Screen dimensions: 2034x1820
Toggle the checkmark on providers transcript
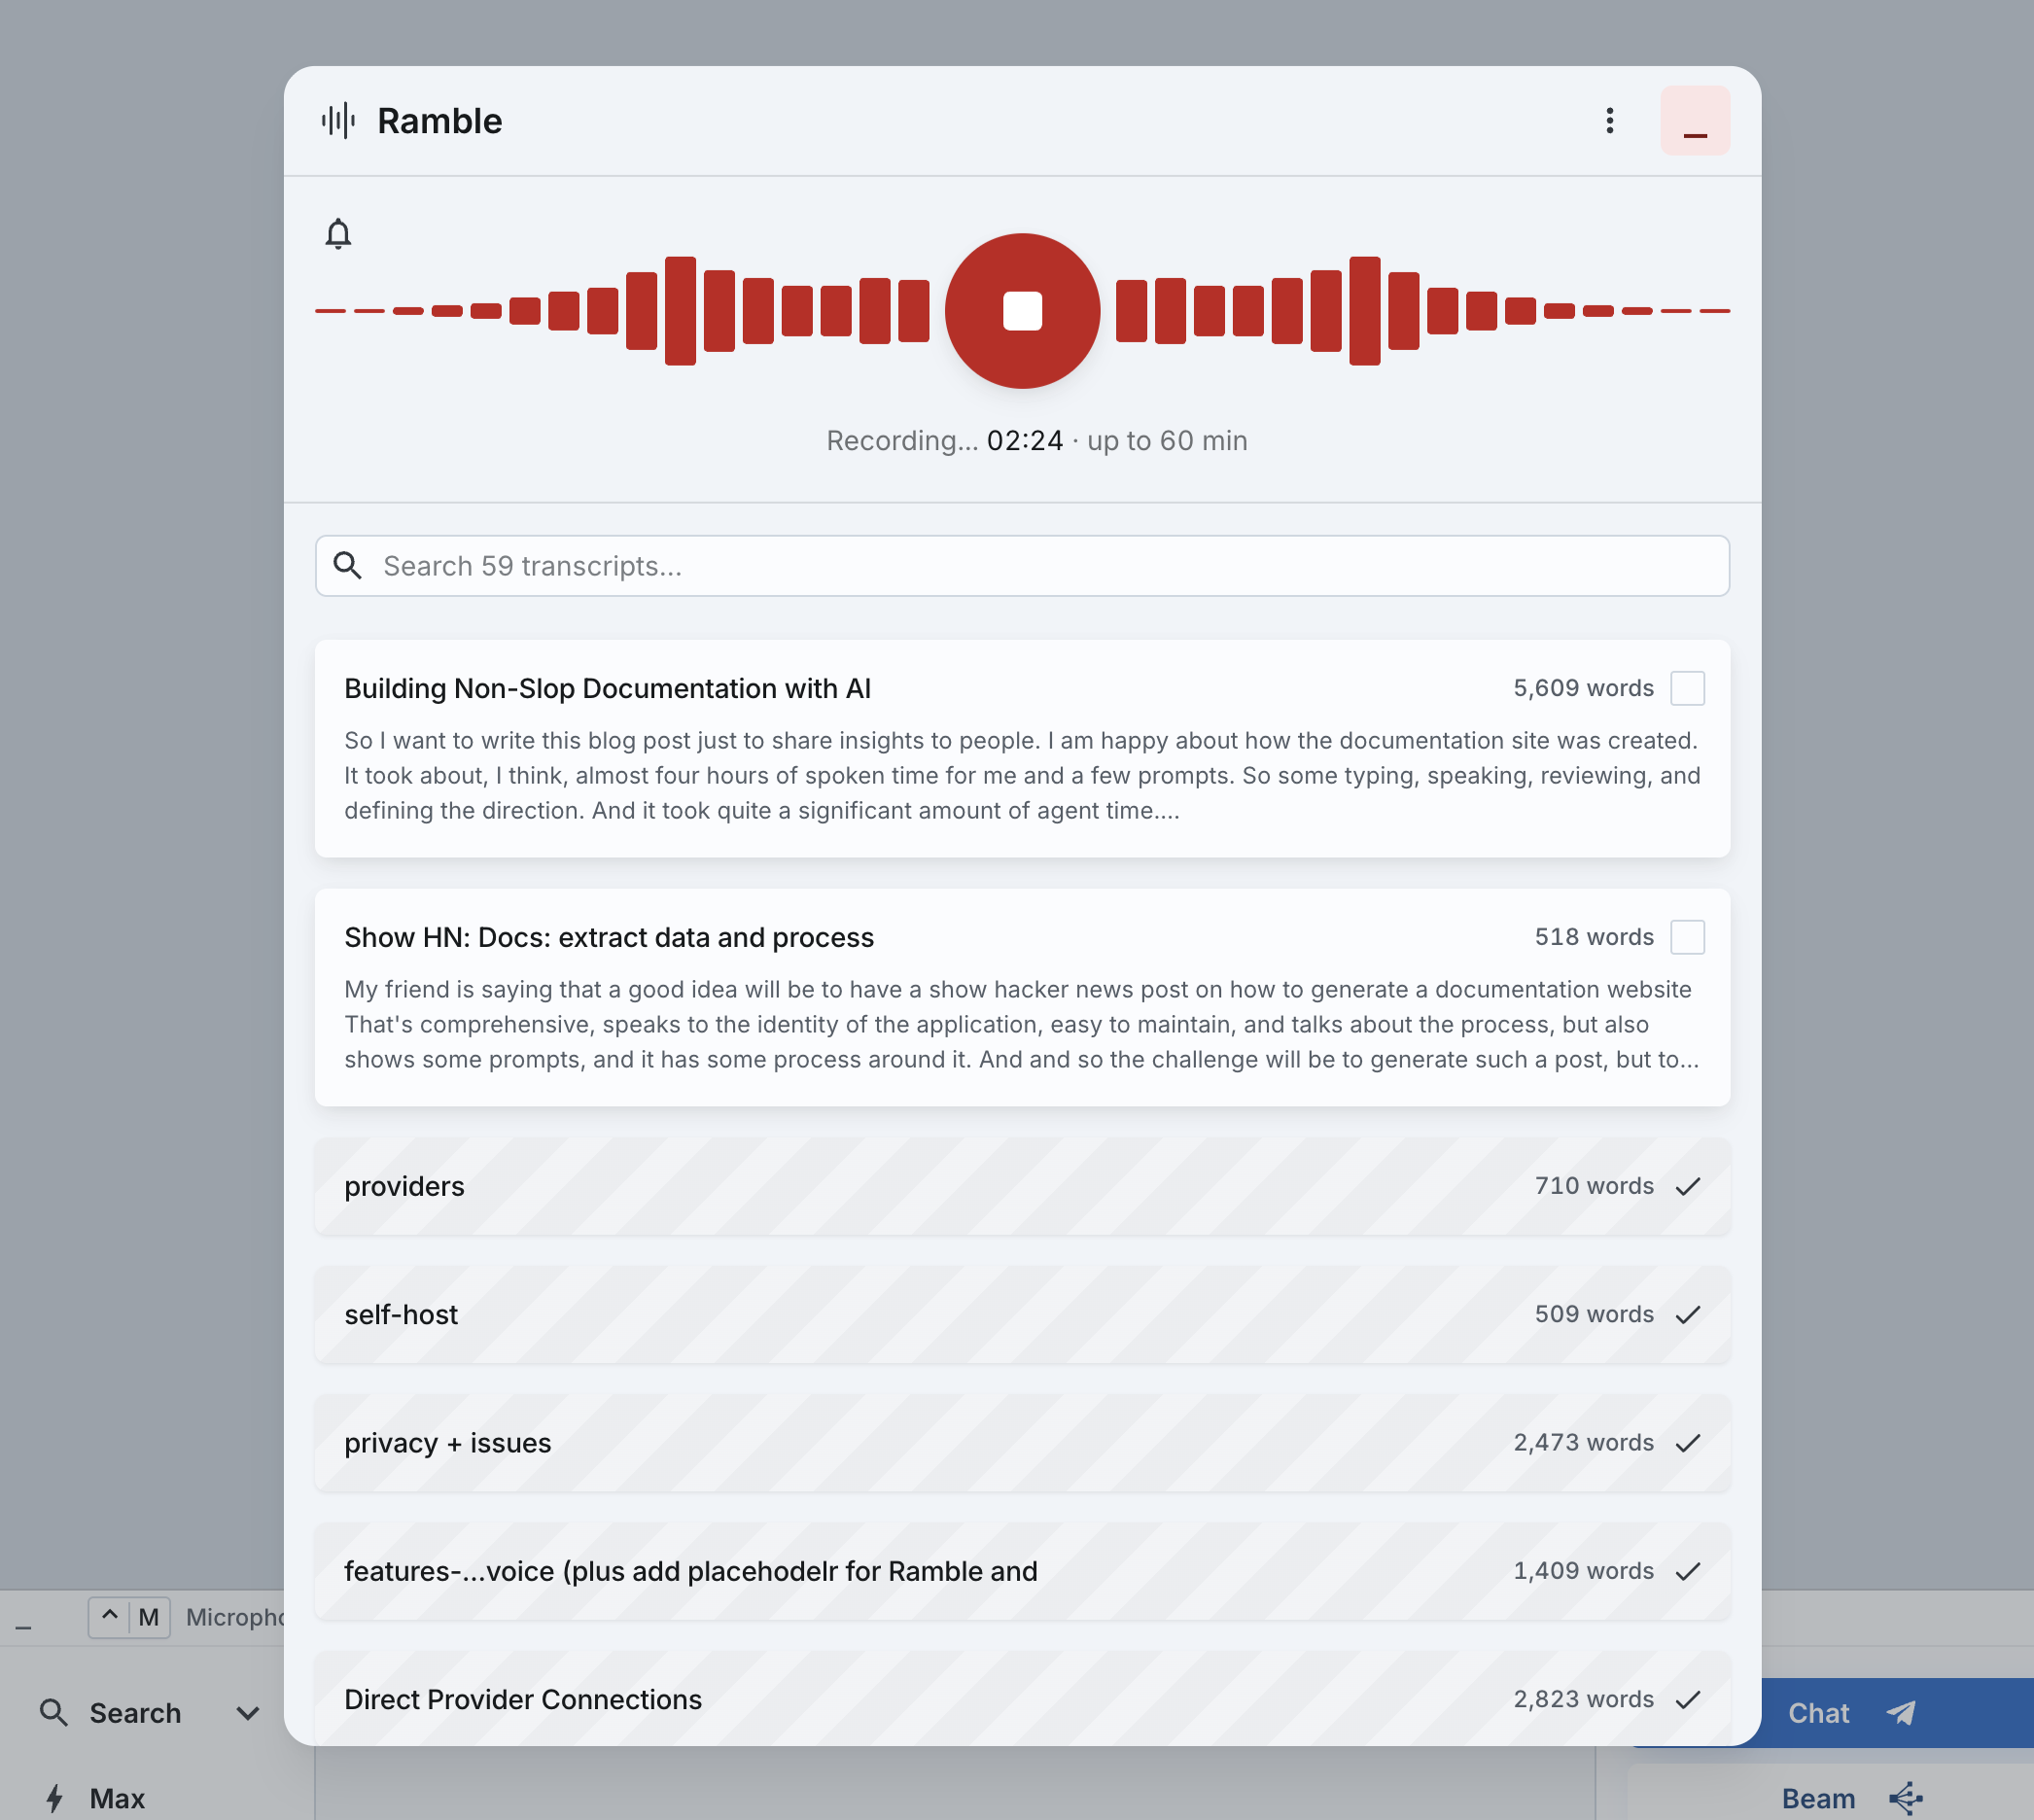(1687, 1186)
